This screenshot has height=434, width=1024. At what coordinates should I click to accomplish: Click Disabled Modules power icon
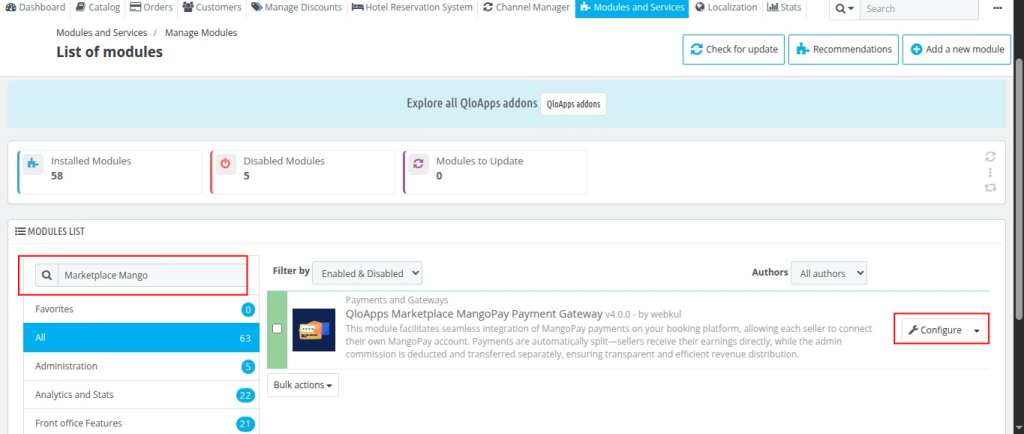click(225, 164)
